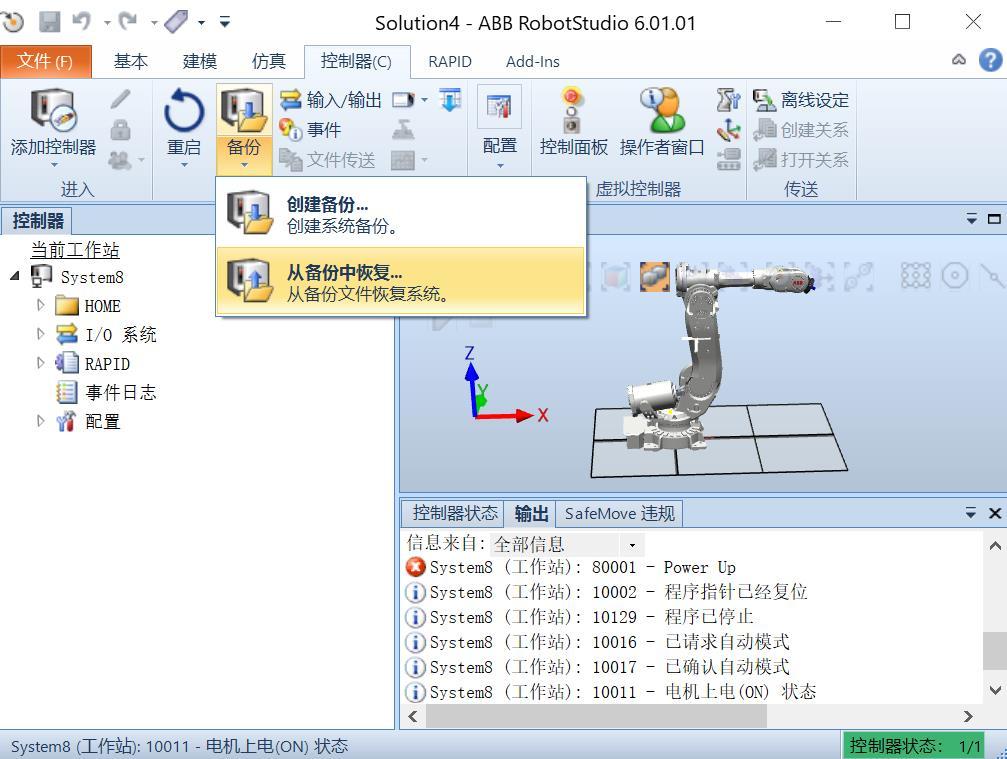Switch to the RAPID ribbon tab

pyautogui.click(x=450, y=62)
